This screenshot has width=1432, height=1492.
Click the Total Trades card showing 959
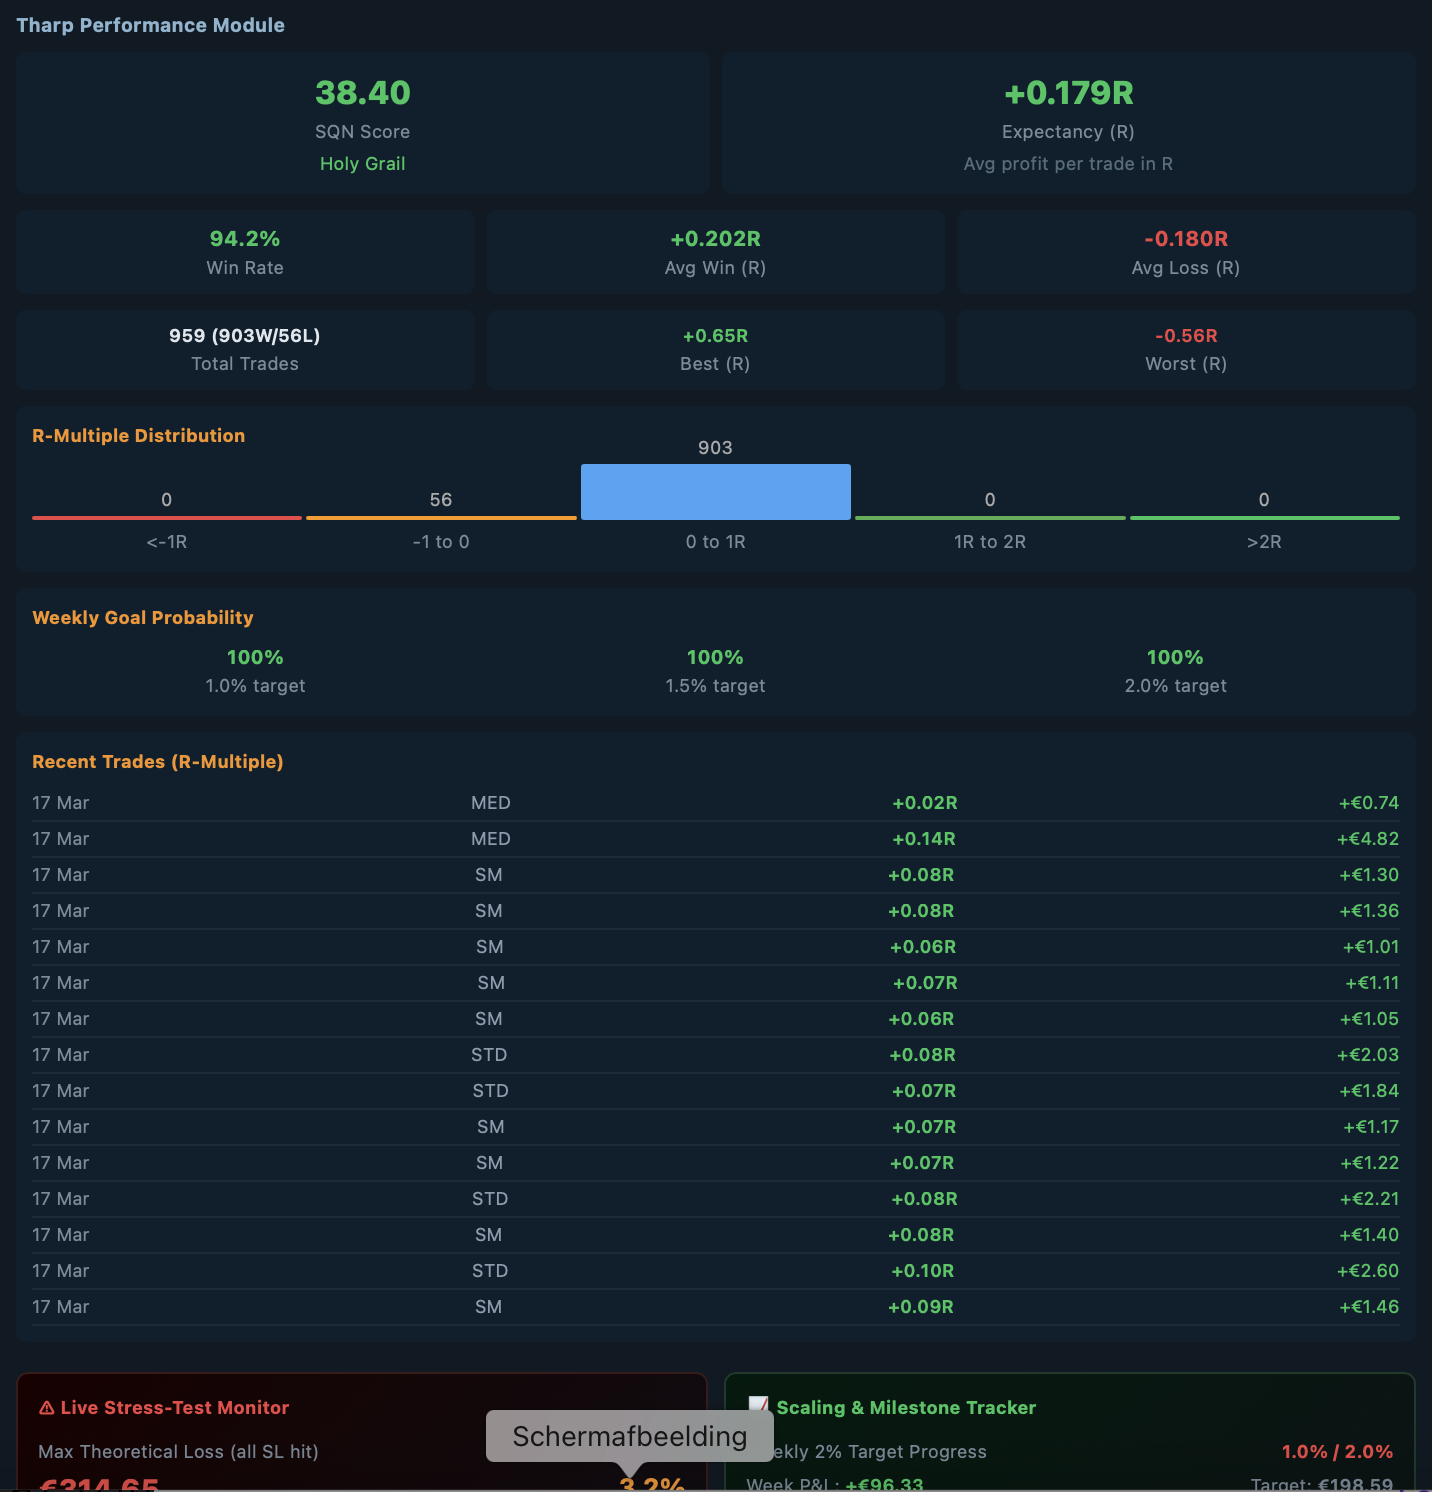pos(244,349)
